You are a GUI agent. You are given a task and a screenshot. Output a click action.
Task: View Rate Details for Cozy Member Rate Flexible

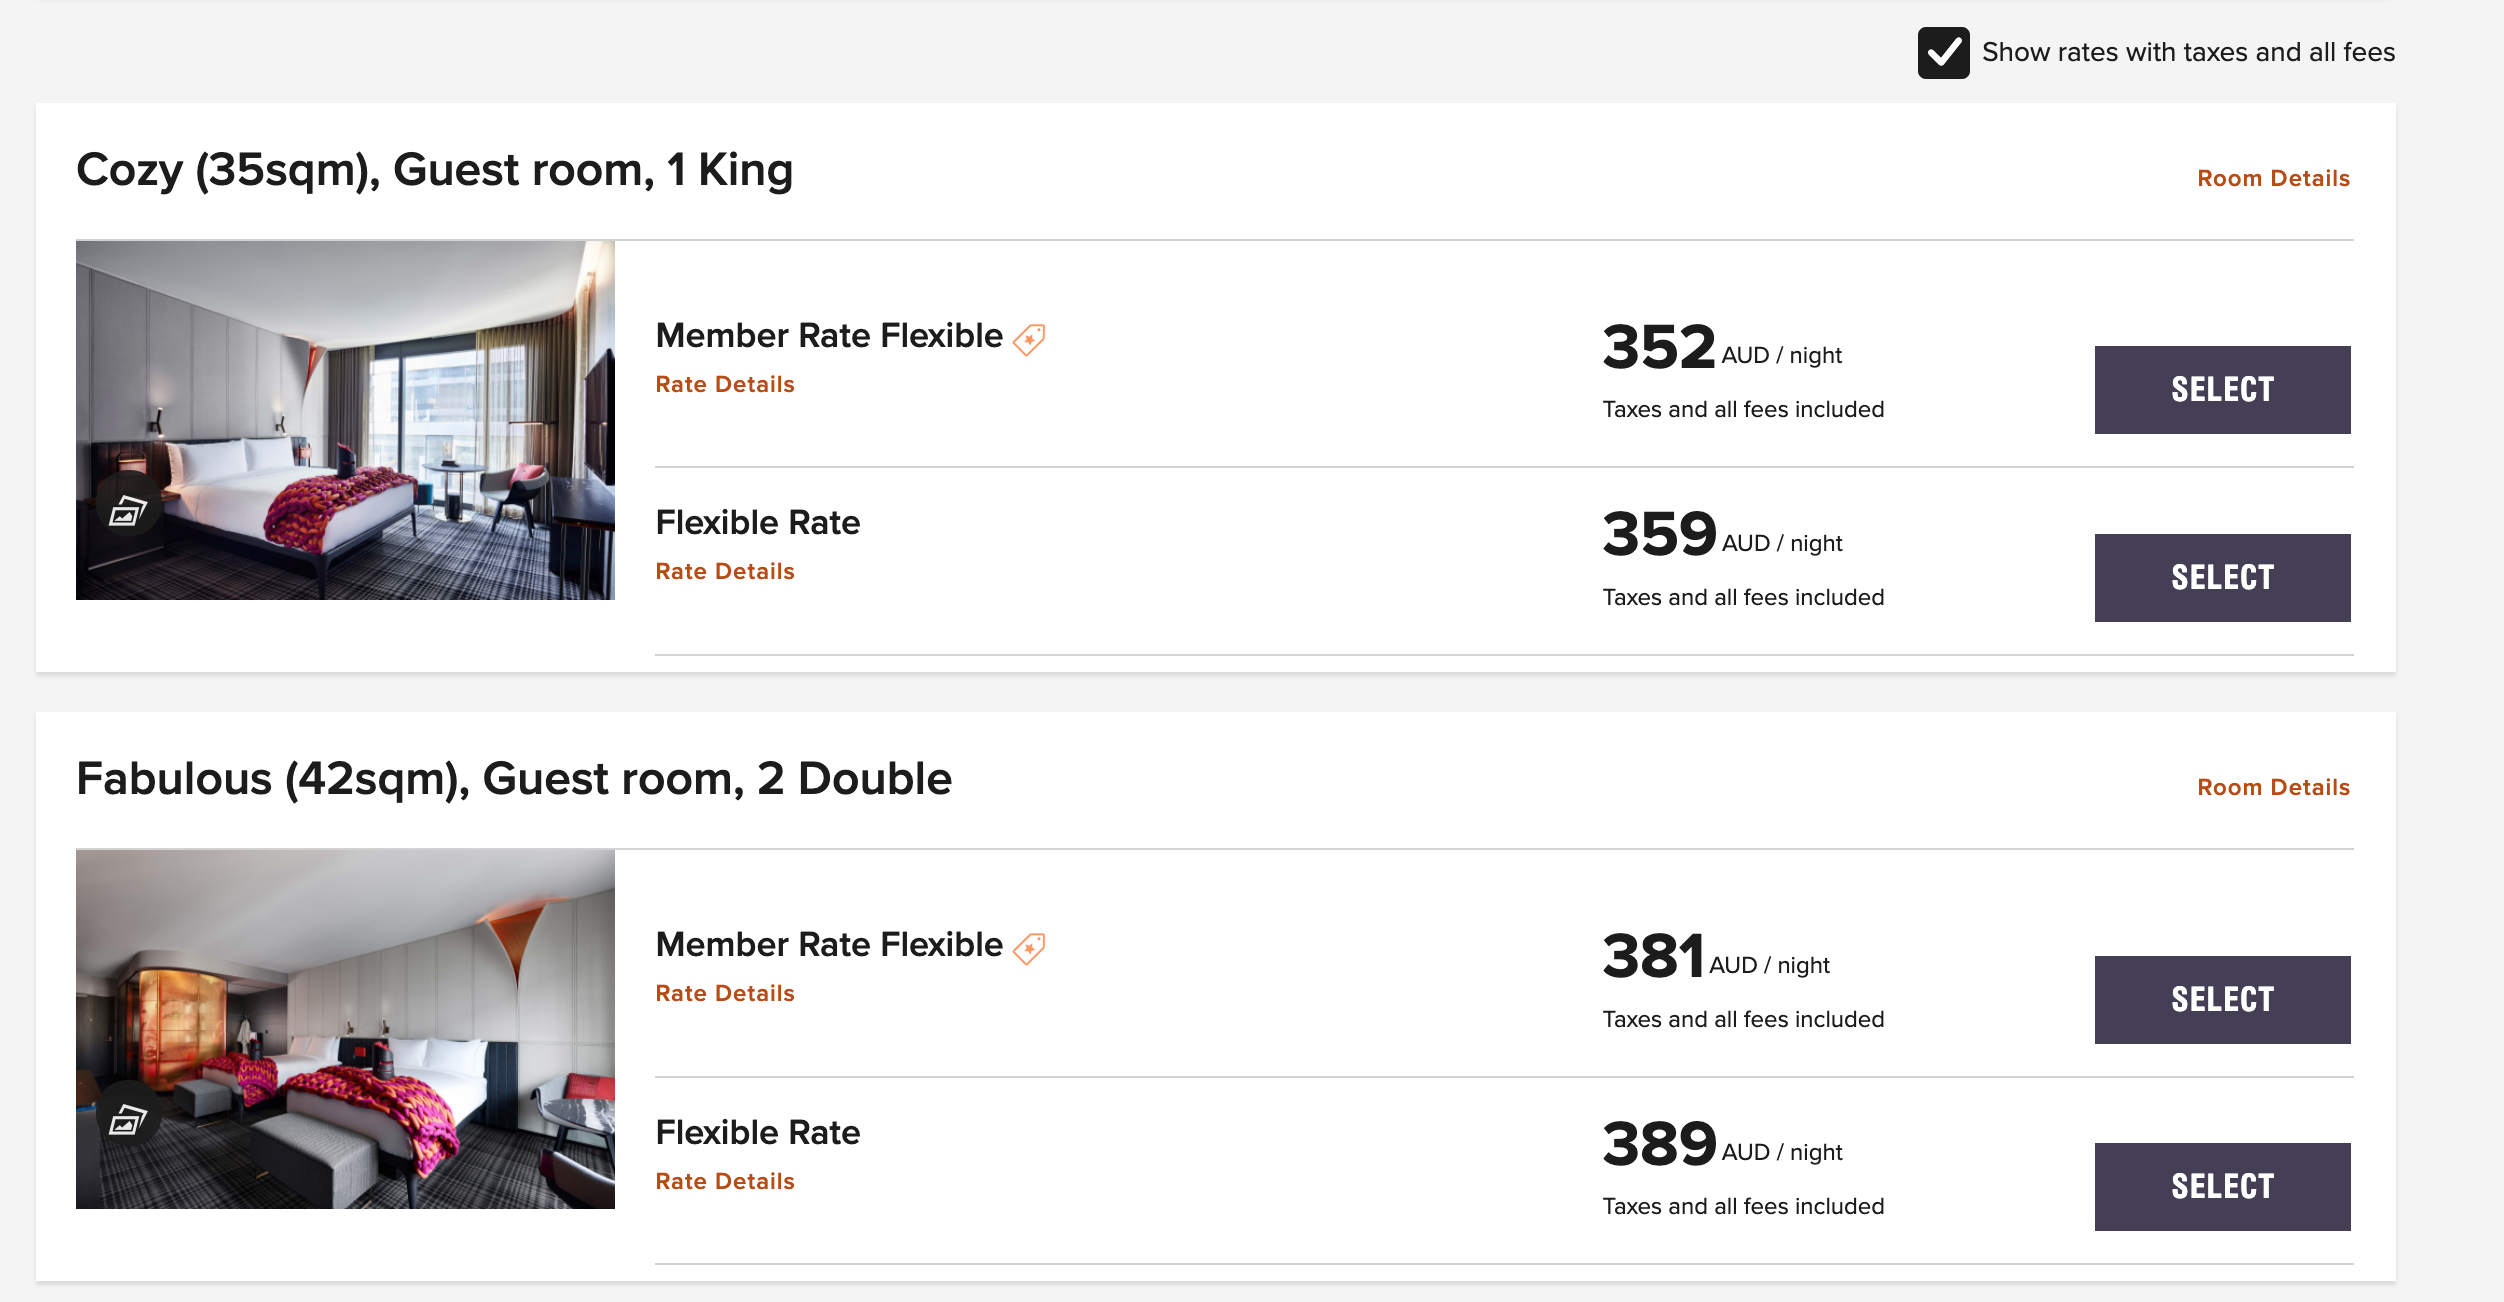point(725,385)
